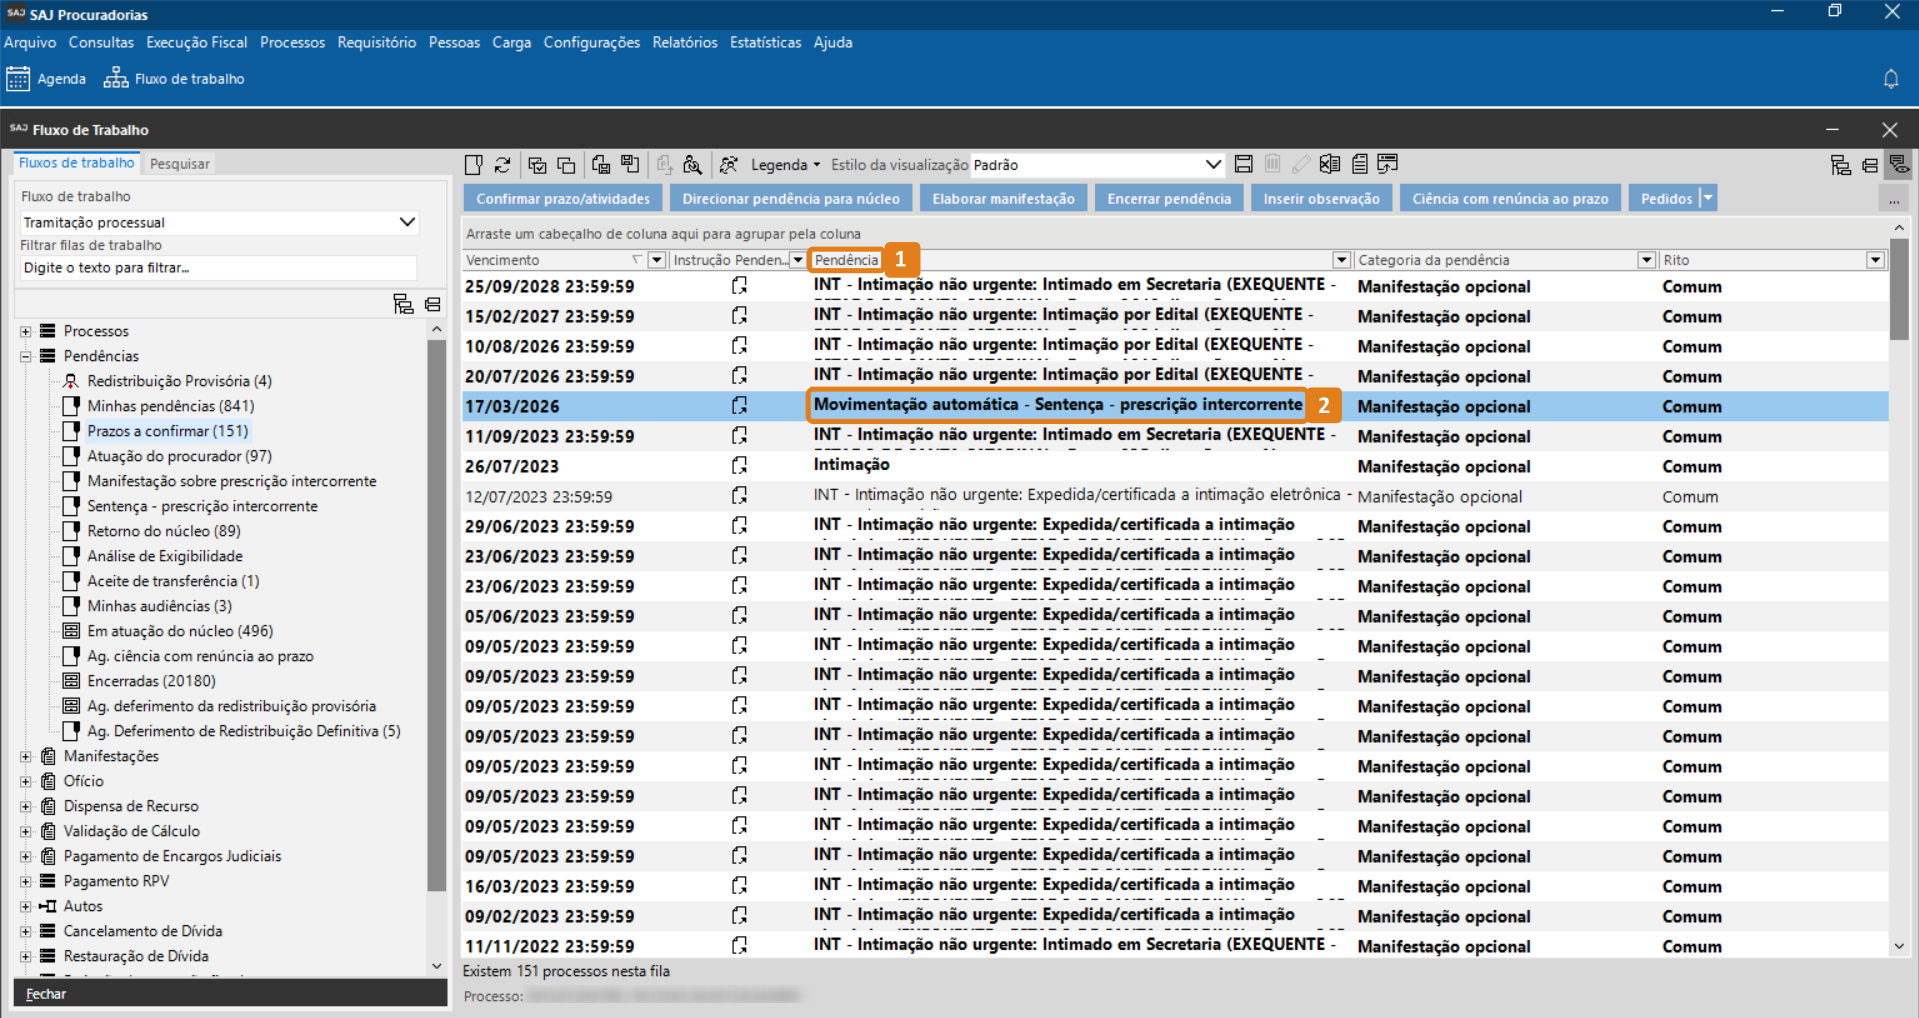Expand the Processos tree node

point(26,331)
